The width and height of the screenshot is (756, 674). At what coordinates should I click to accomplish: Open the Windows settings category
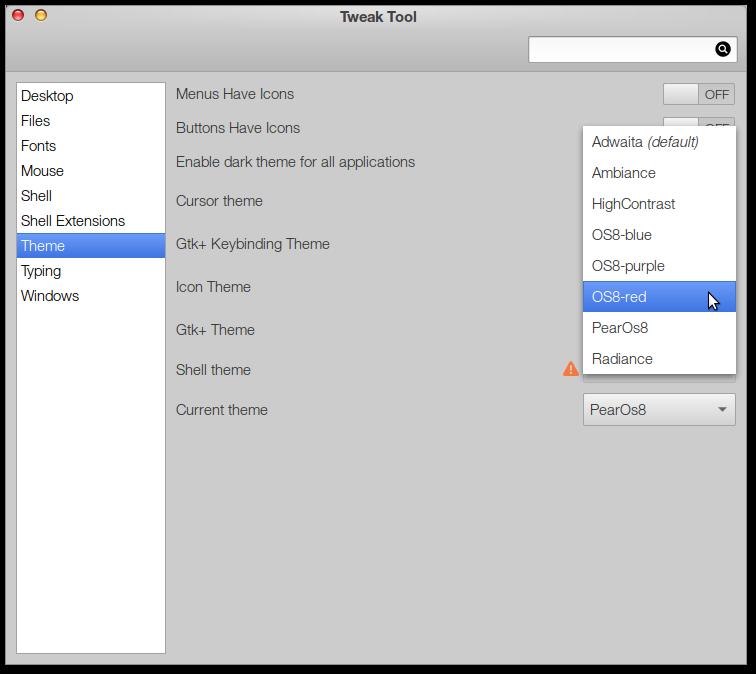pyautogui.click(x=50, y=296)
